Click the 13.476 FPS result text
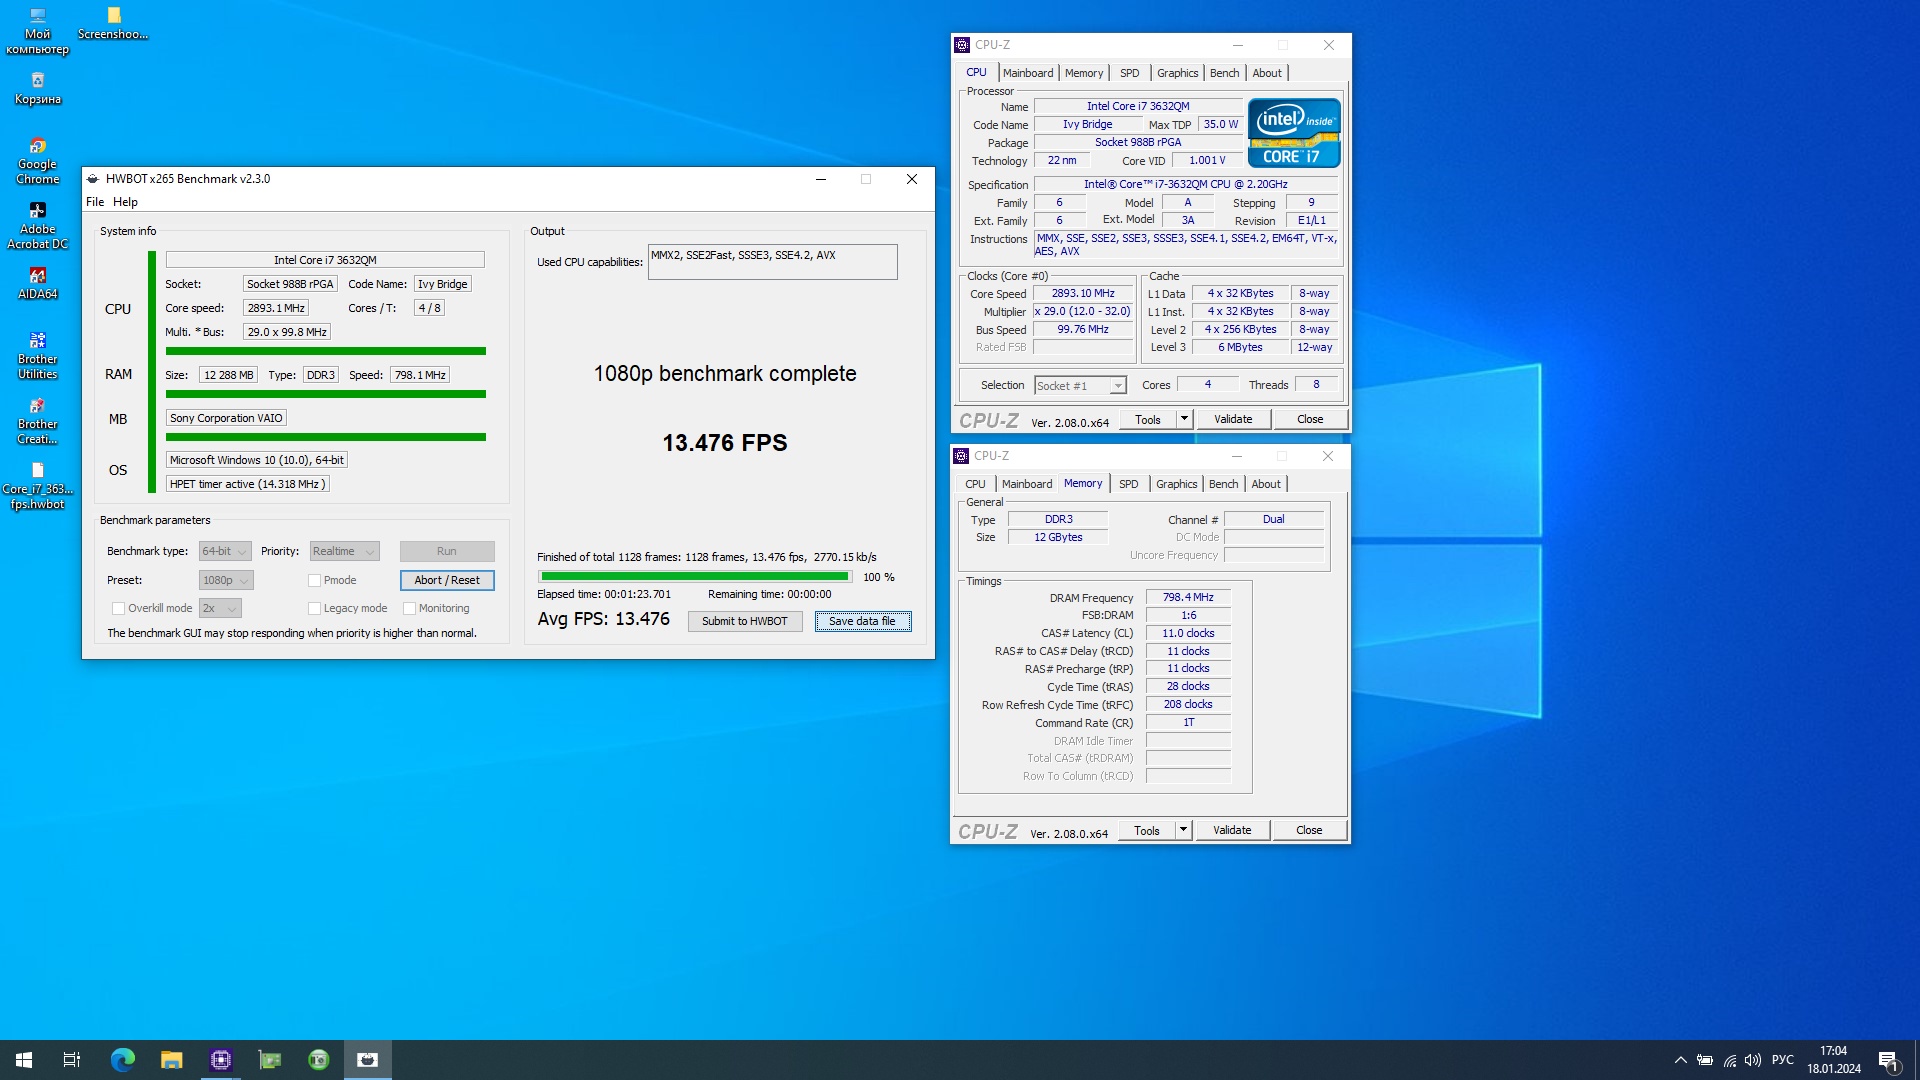 [725, 443]
